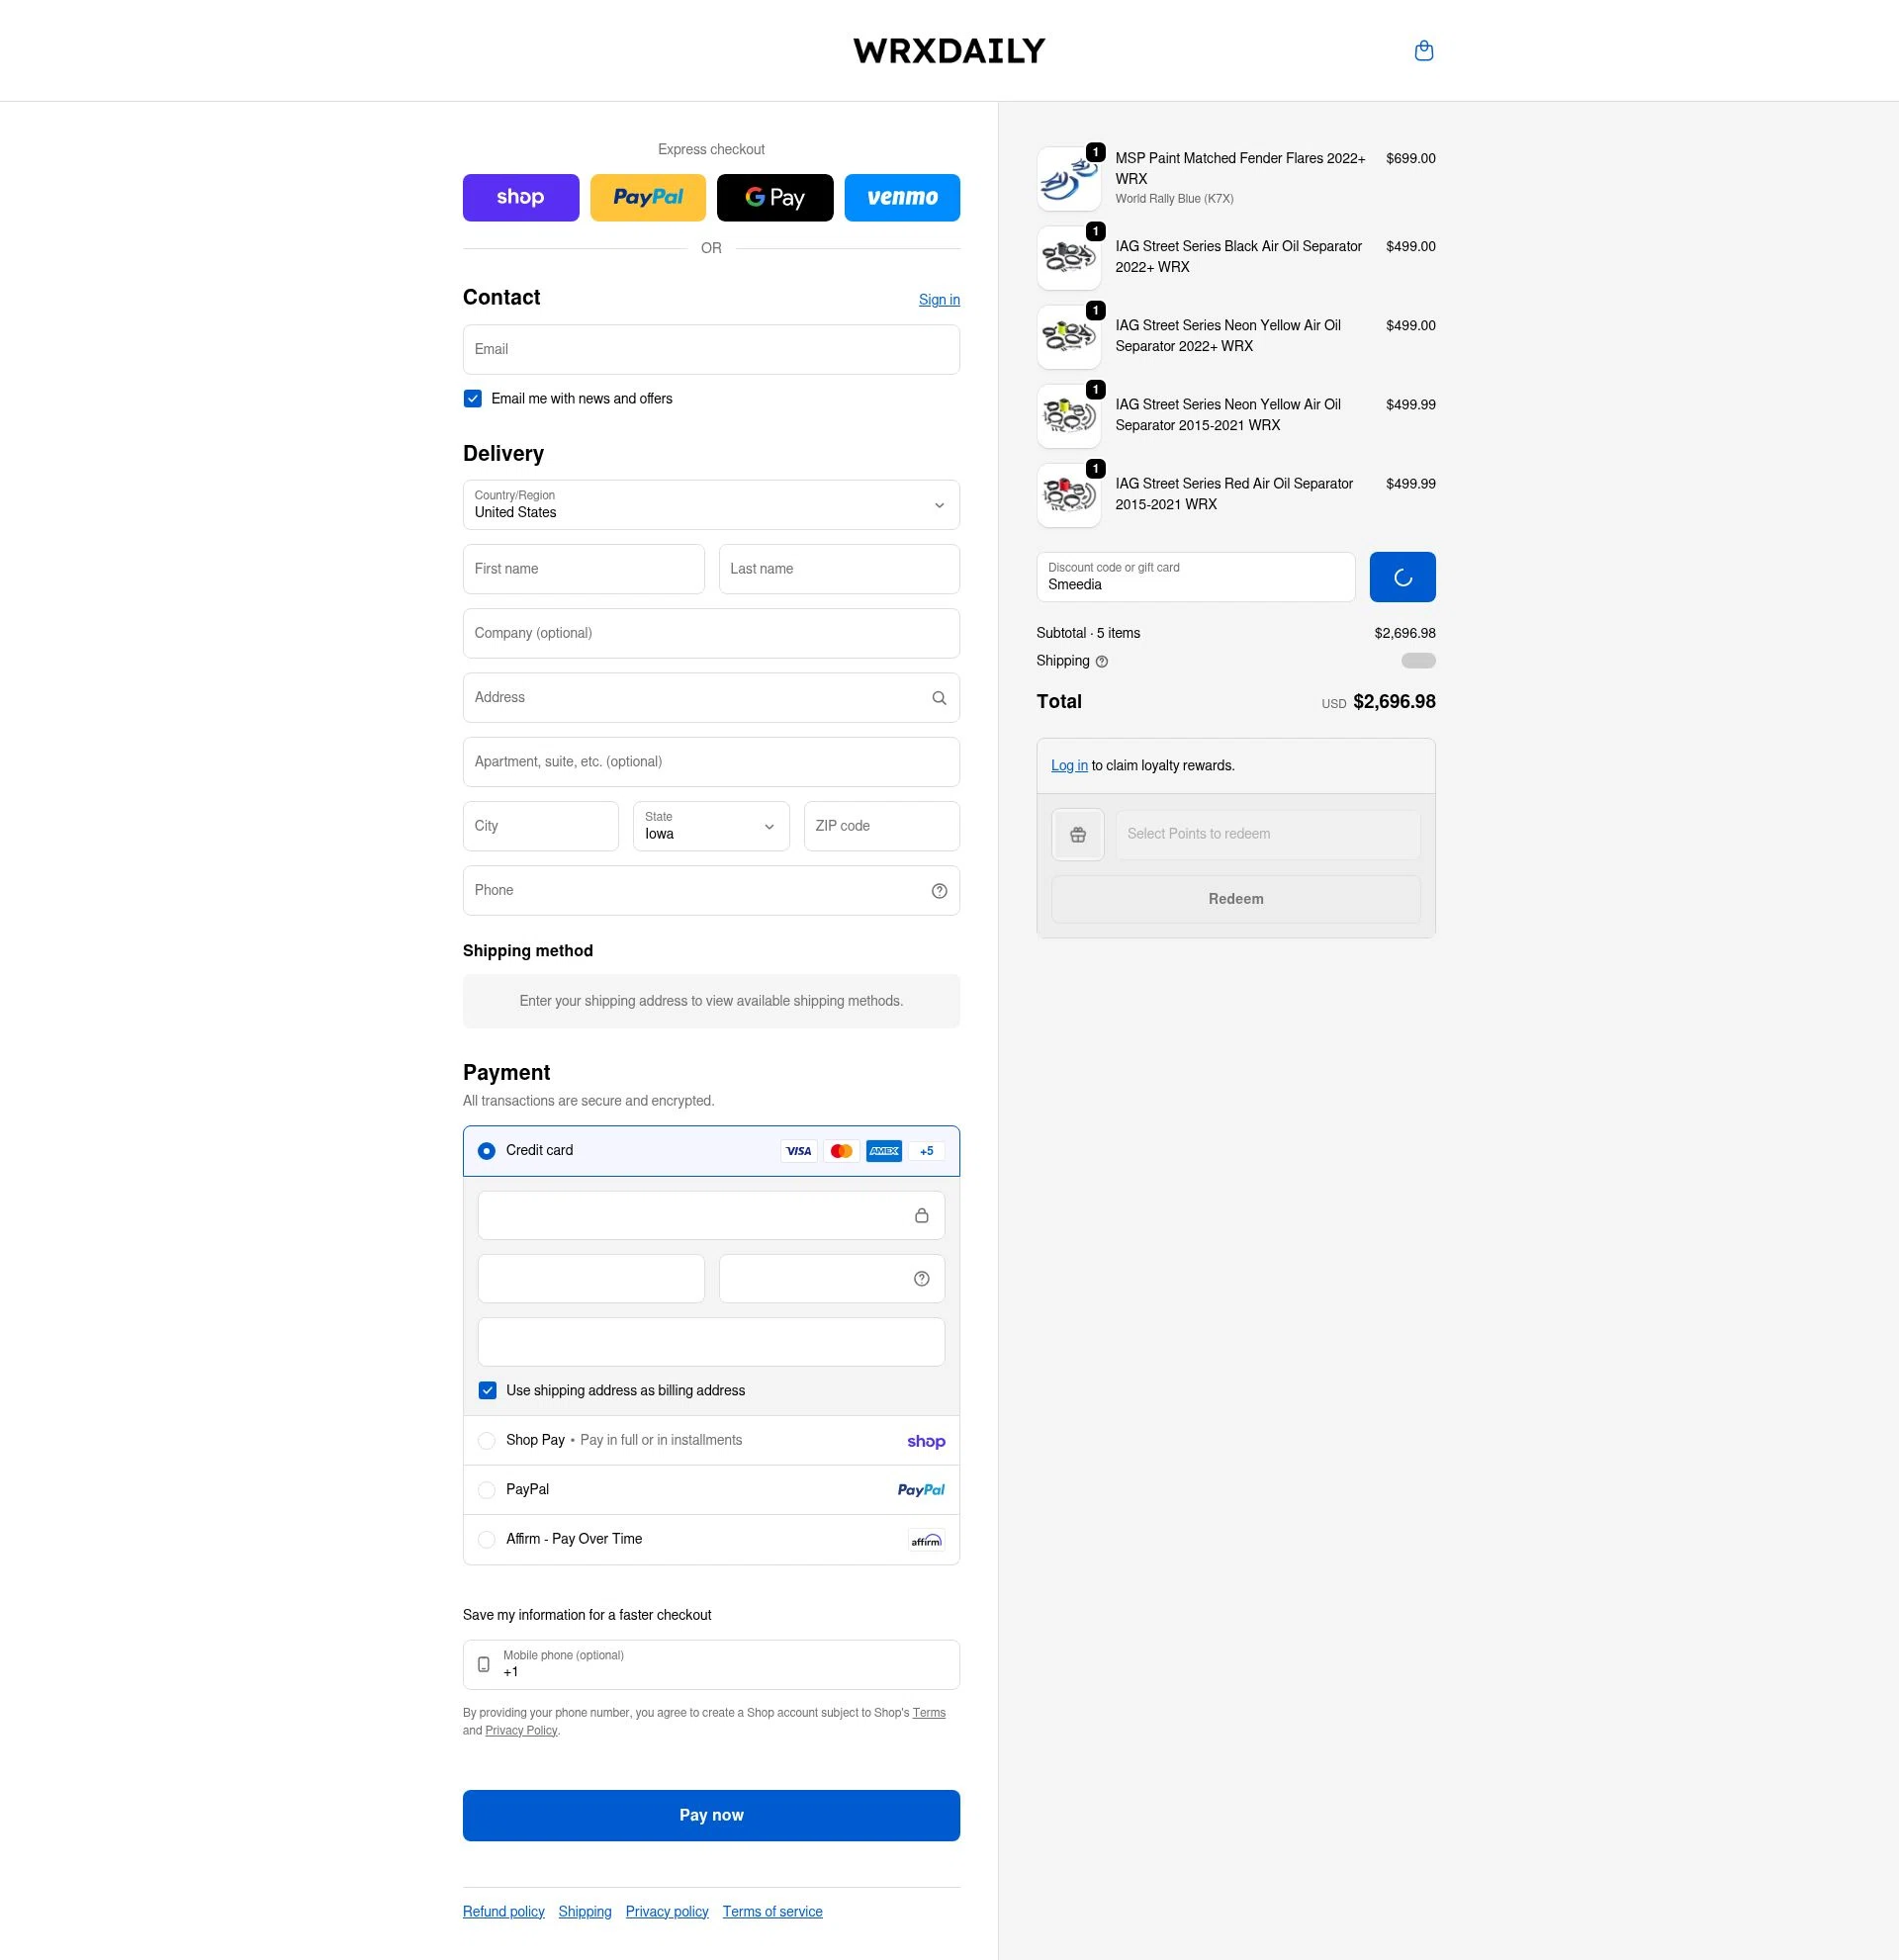Screen dimensions: 1899x1960
Task: Click the WRXDAILY logo
Action: point(948,50)
